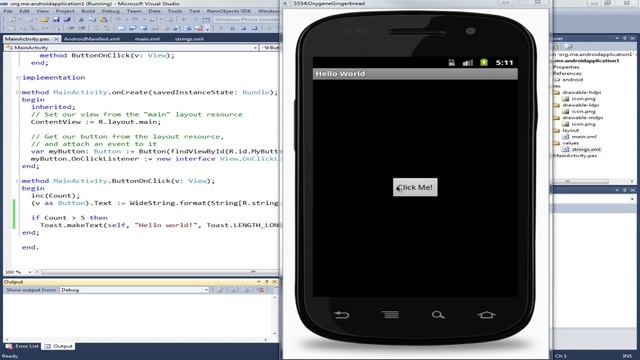Select the Properties node in Solution Explorer

[x=566, y=67]
